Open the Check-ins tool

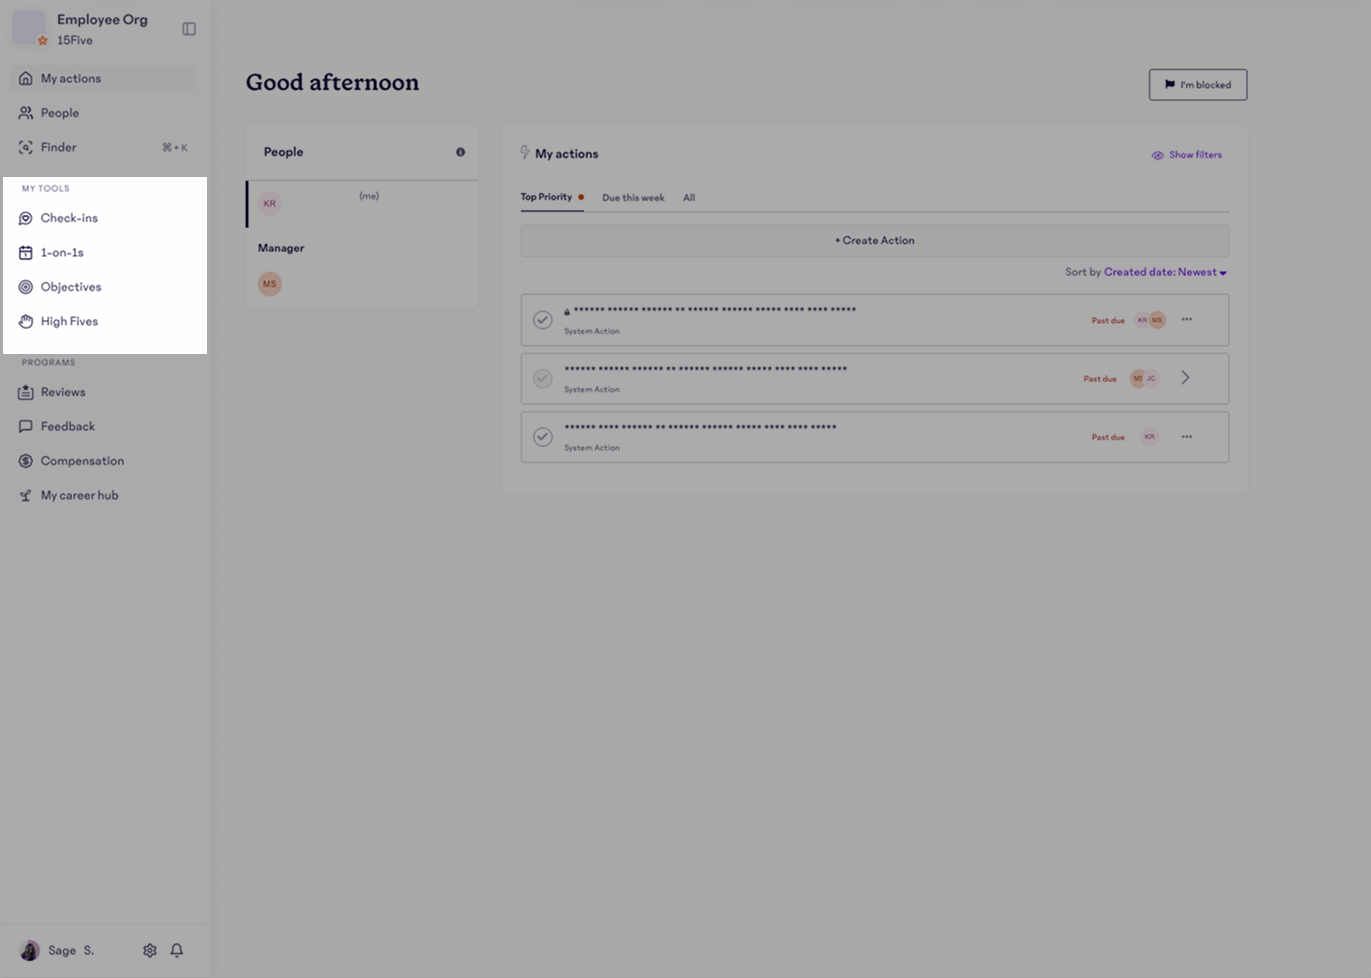[x=68, y=217]
